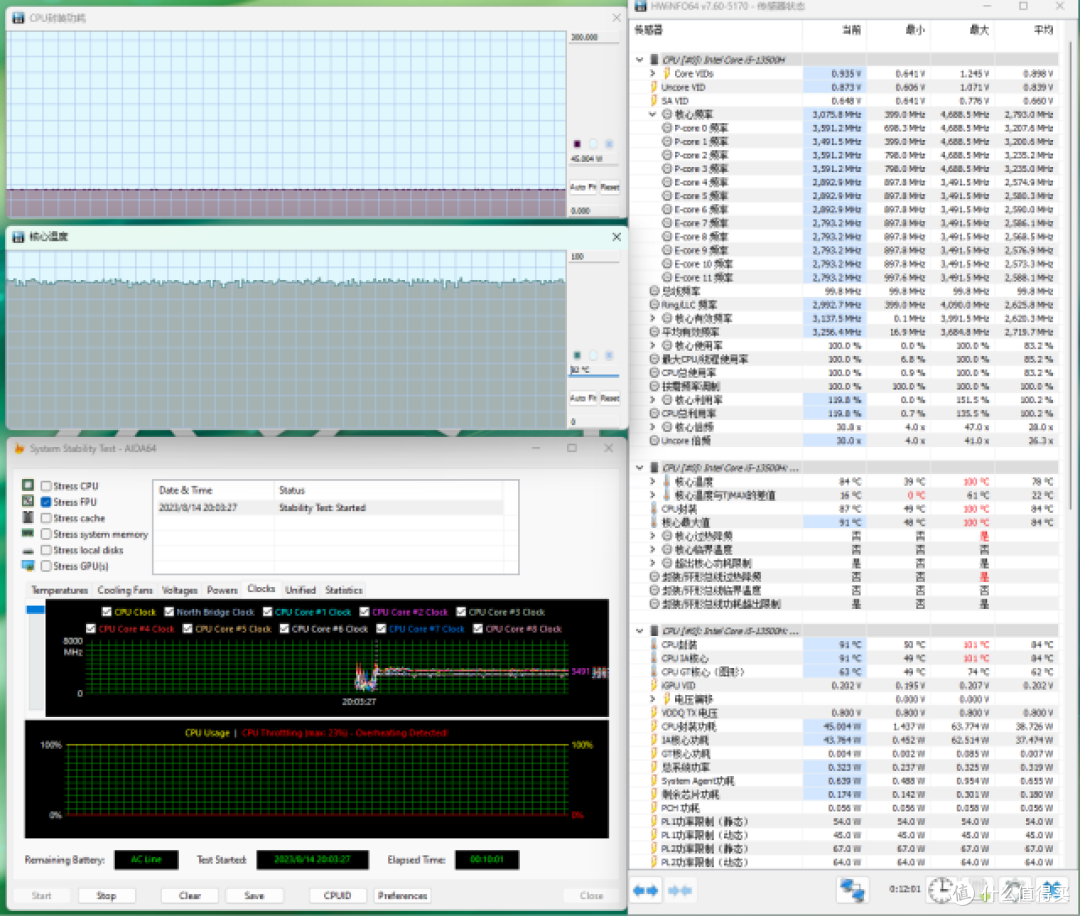Click the vertical slider left of the Clocks graph
This screenshot has height=916, width=1080.
(35, 658)
